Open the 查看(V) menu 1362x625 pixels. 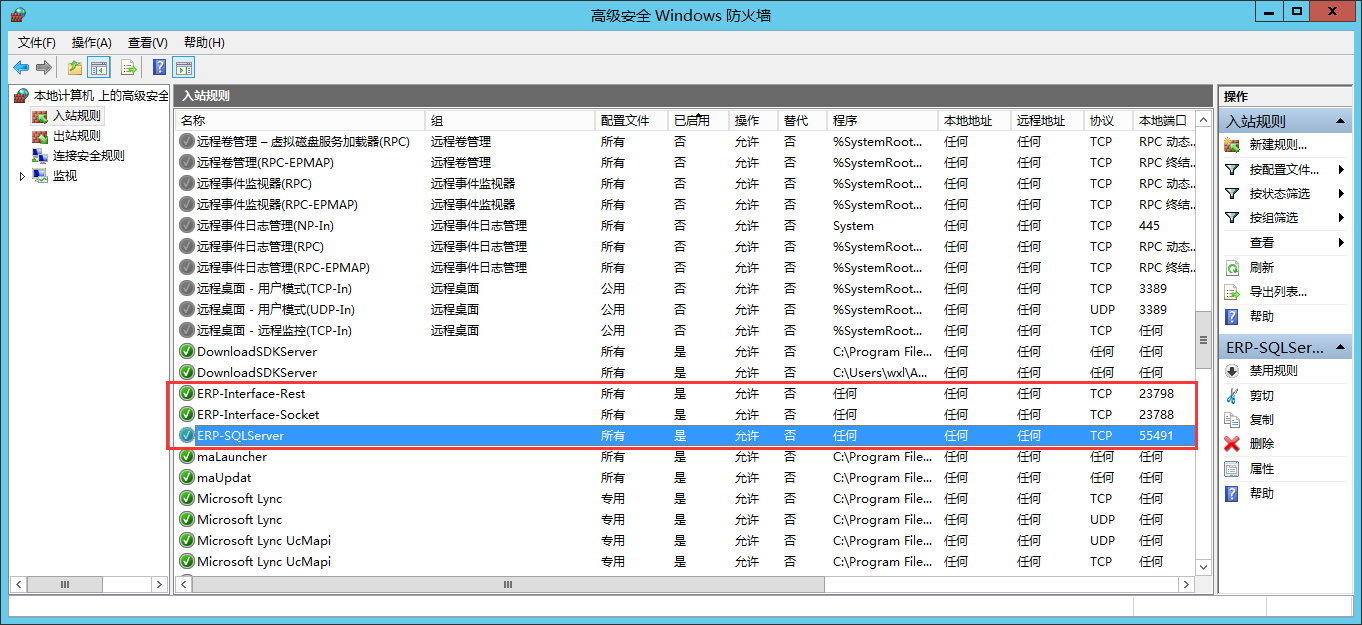[x=147, y=43]
